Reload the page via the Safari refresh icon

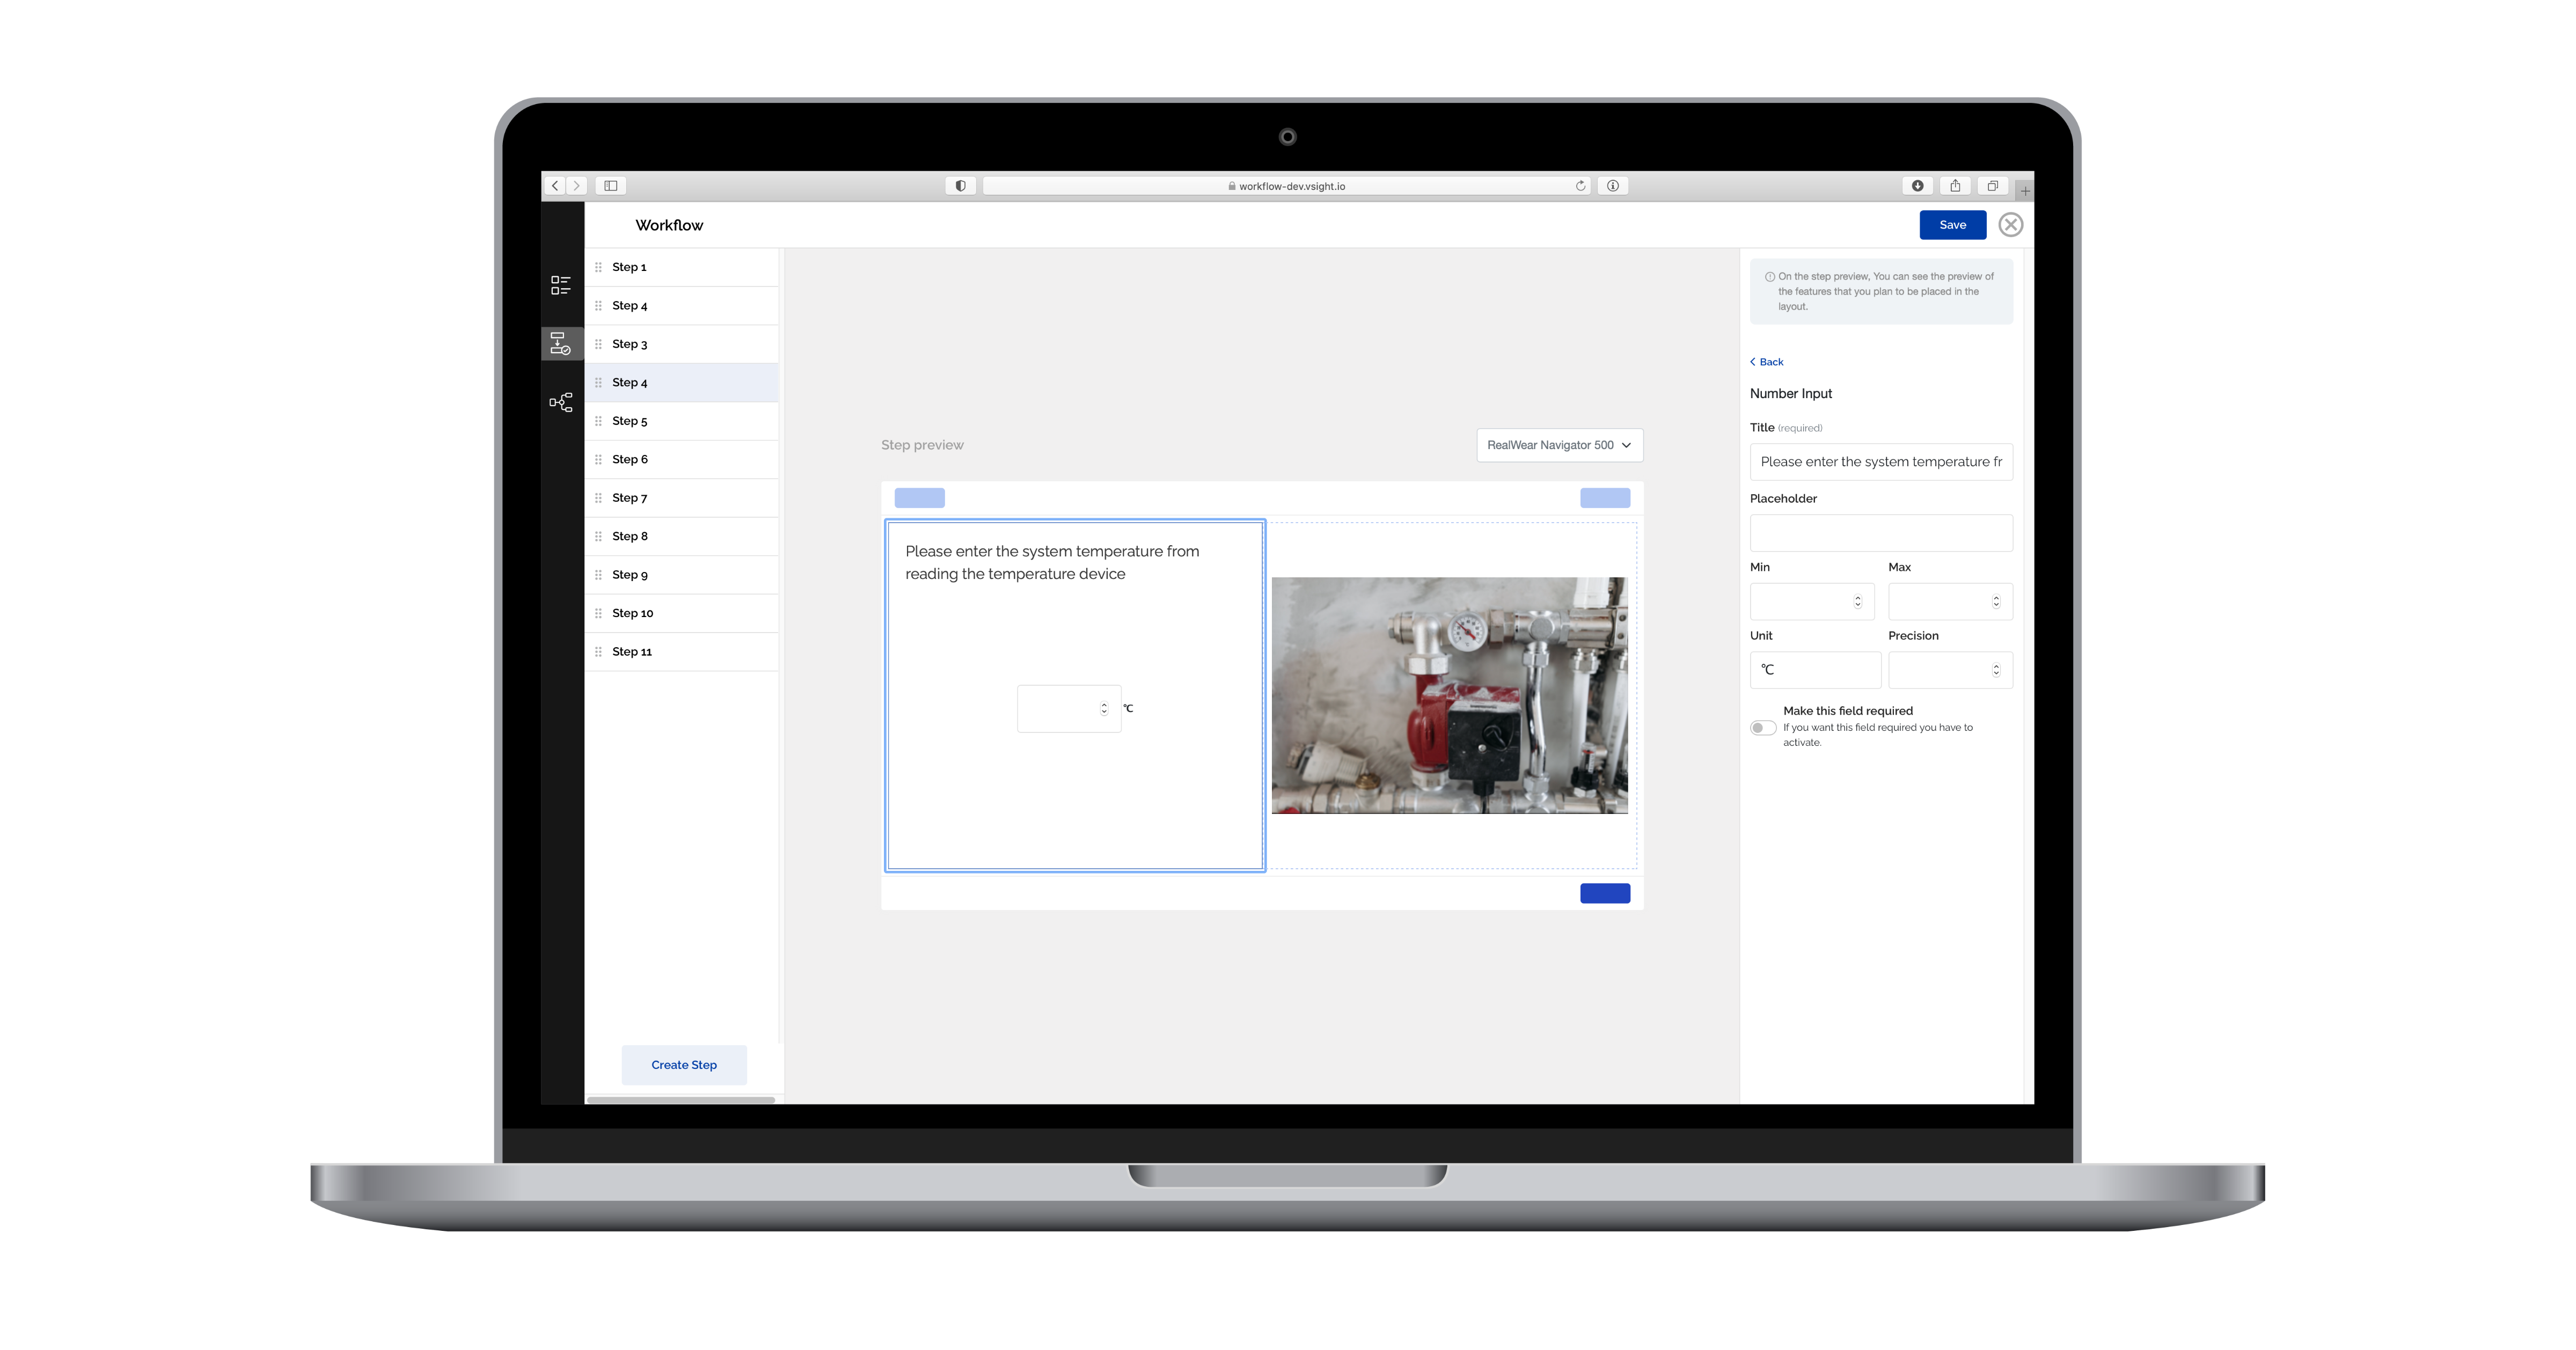tap(1580, 185)
